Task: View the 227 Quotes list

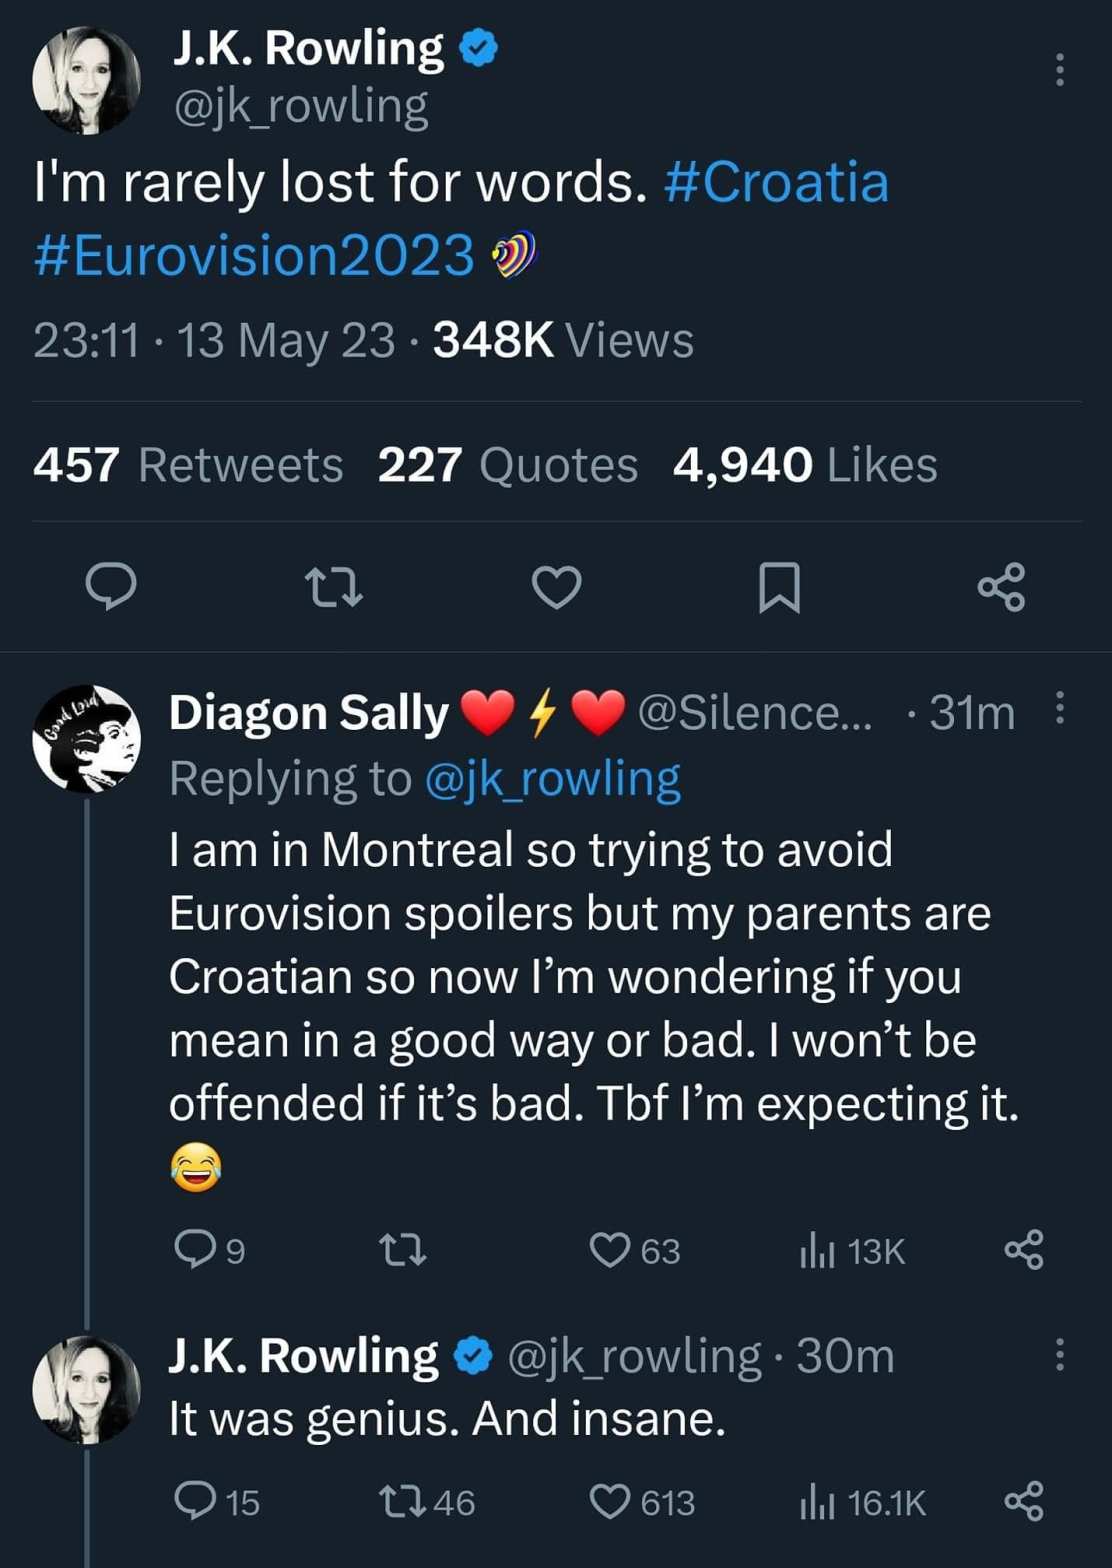Action: [x=507, y=465]
